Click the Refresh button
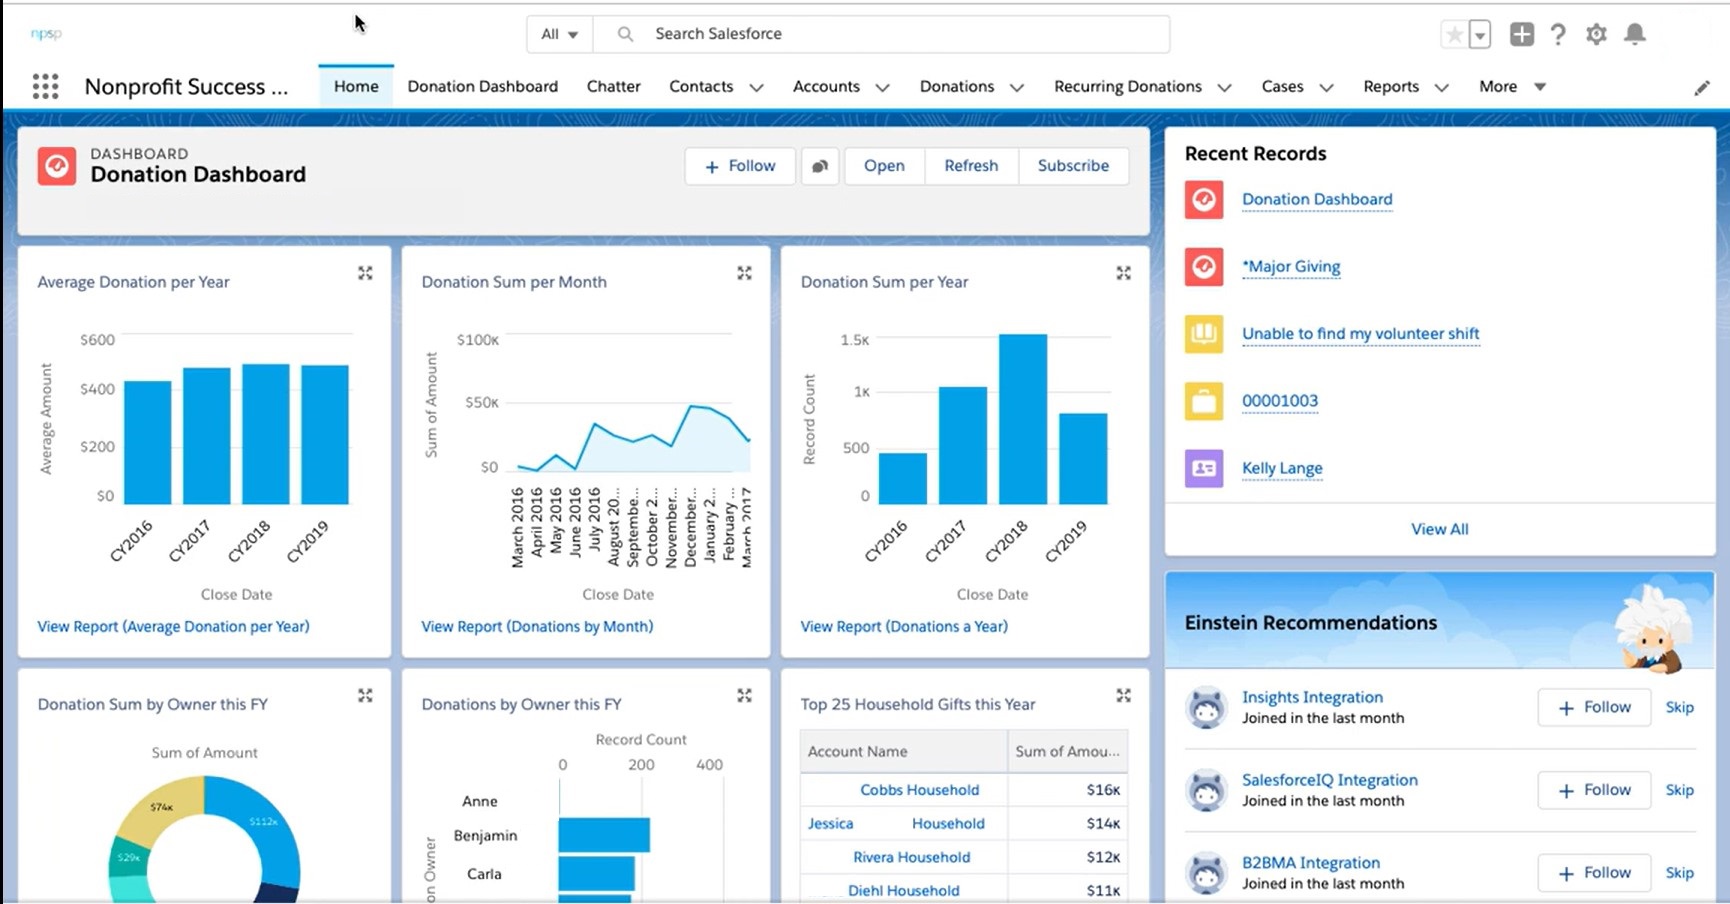This screenshot has width=1730, height=904. pyautogui.click(x=970, y=165)
